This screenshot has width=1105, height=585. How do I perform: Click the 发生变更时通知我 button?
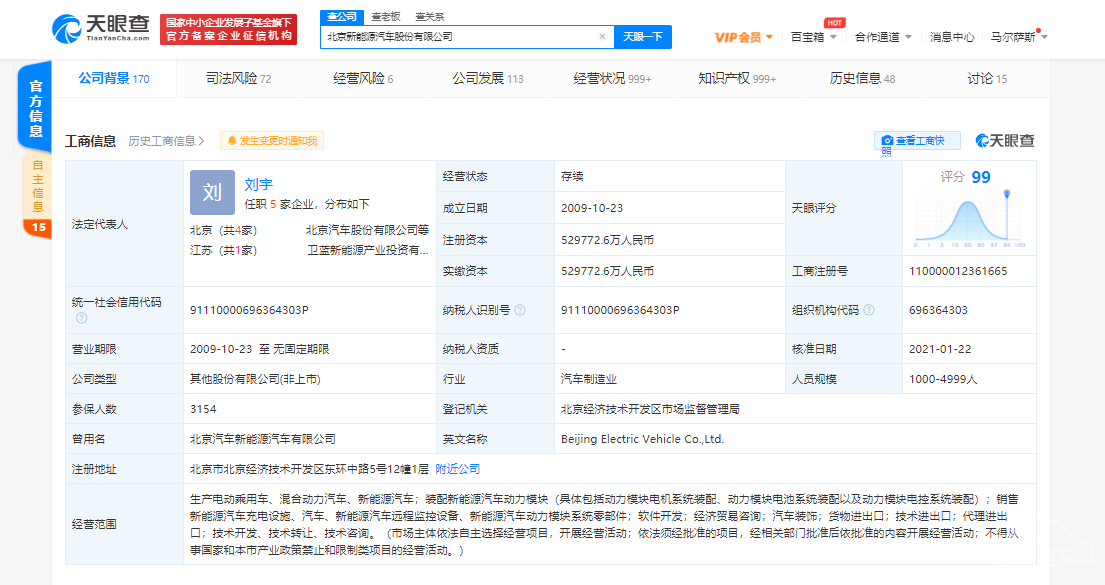pos(272,141)
